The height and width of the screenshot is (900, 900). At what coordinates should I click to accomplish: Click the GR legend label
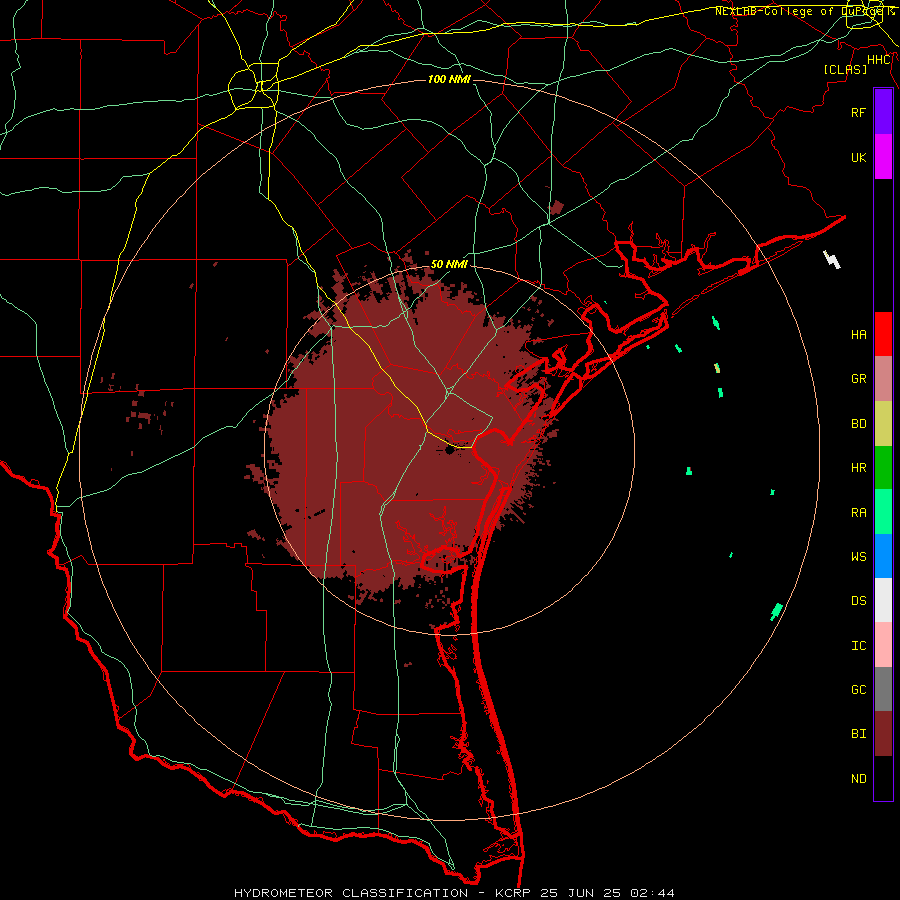[858, 379]
